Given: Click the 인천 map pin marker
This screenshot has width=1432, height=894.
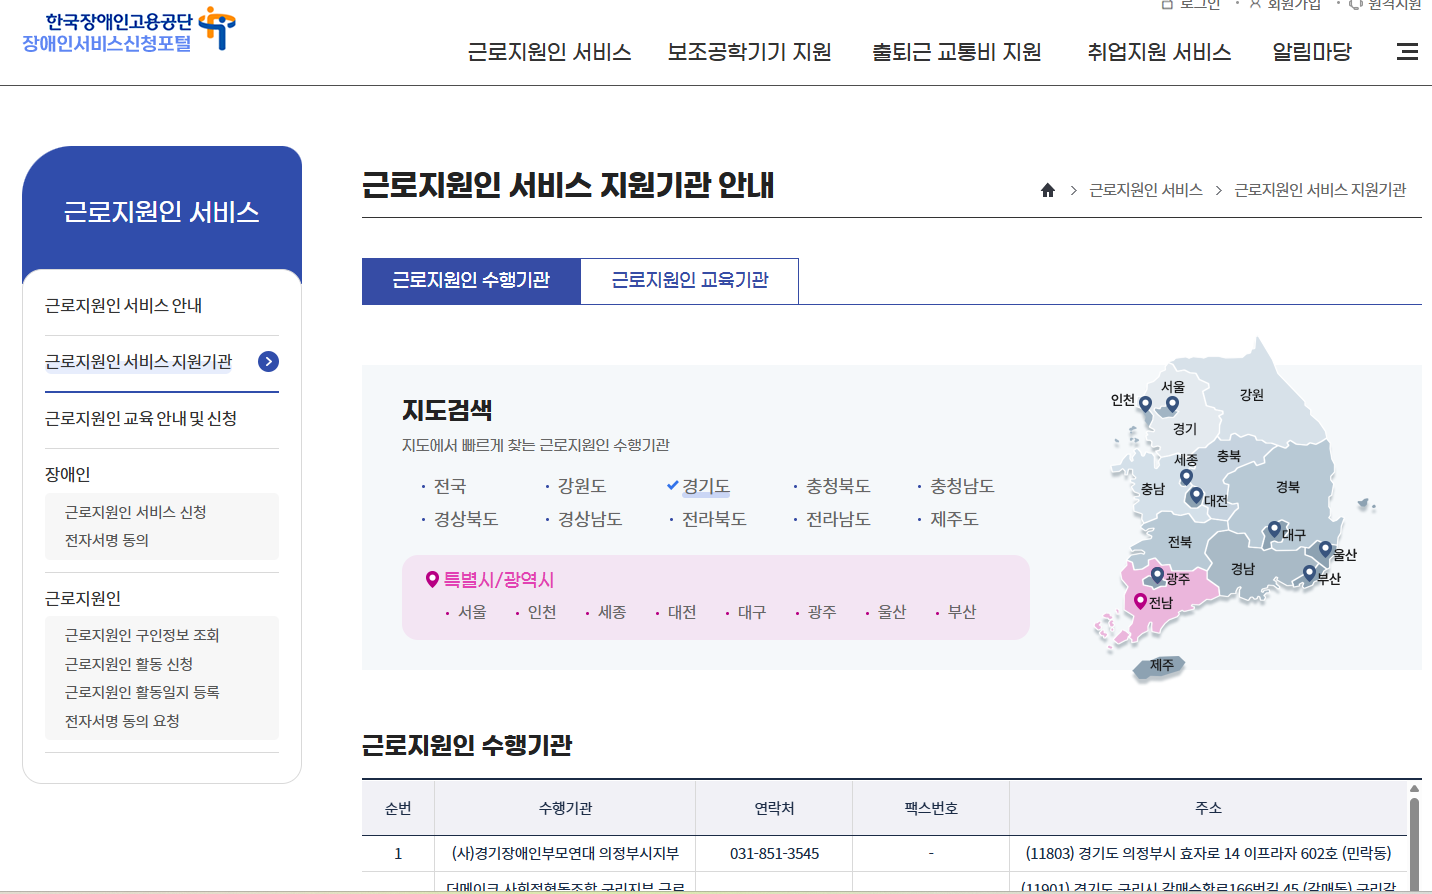Looking at the screenshot, I should (x=1145, y=404).
